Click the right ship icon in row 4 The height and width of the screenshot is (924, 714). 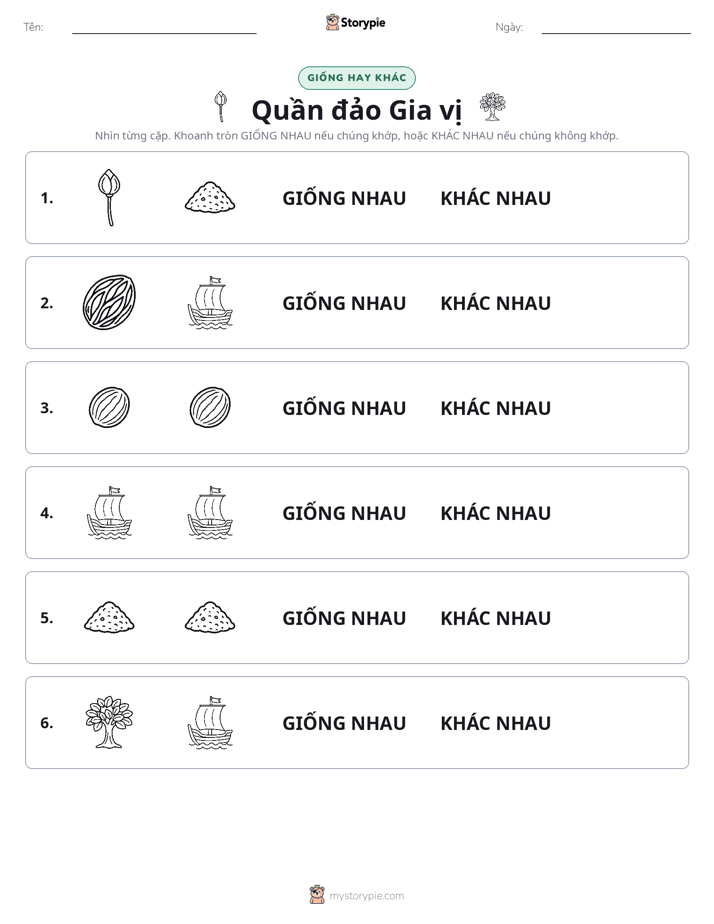(210, 512)
